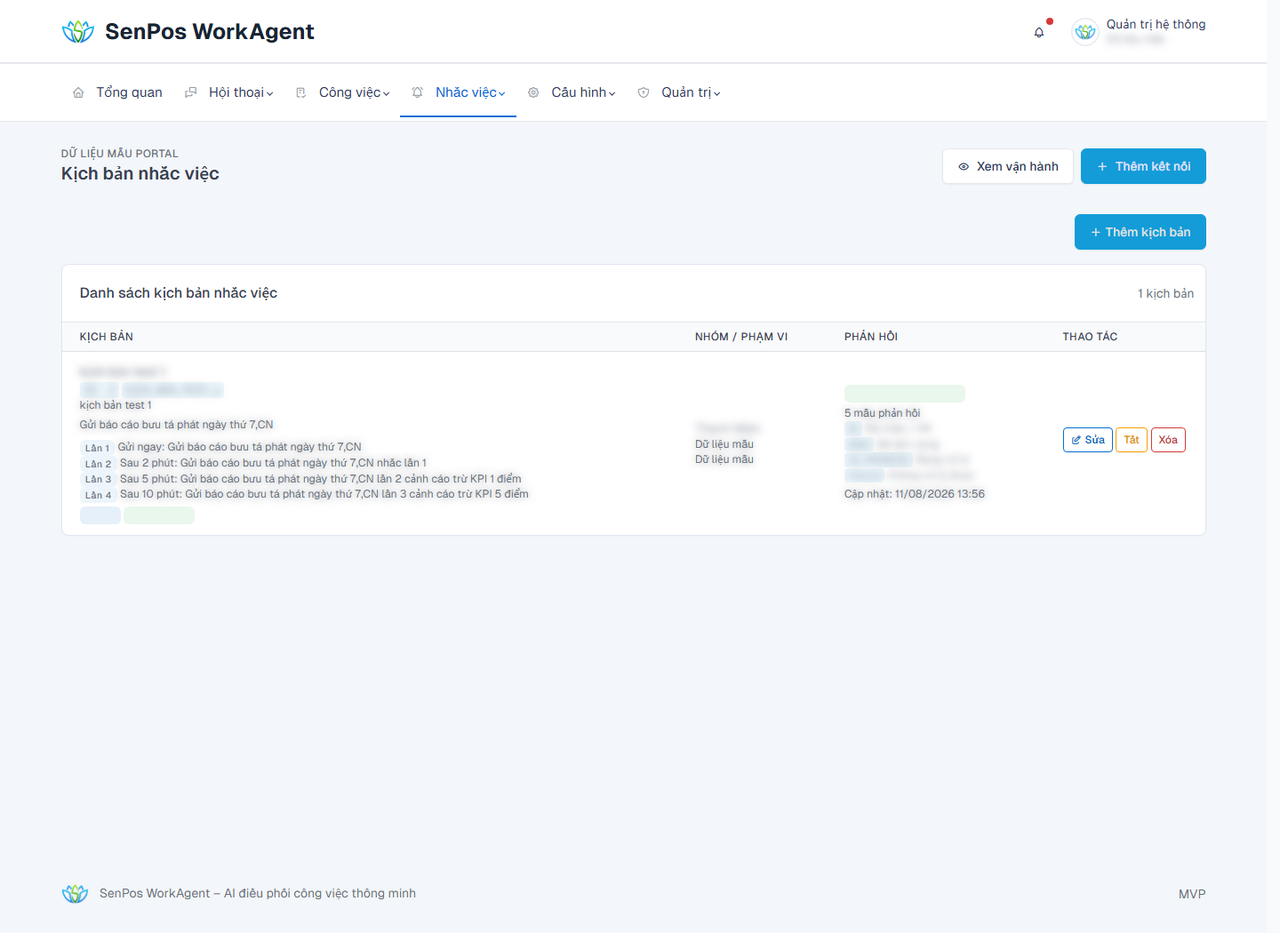Click the SenPos lotus logo in header

77,32
